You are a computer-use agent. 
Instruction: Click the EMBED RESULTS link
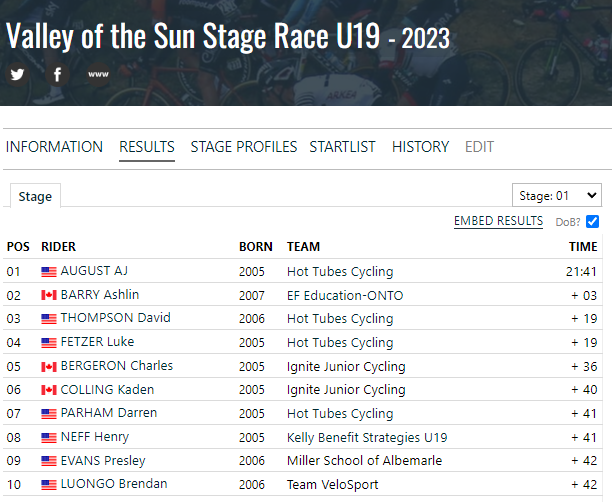pos(498,221)
